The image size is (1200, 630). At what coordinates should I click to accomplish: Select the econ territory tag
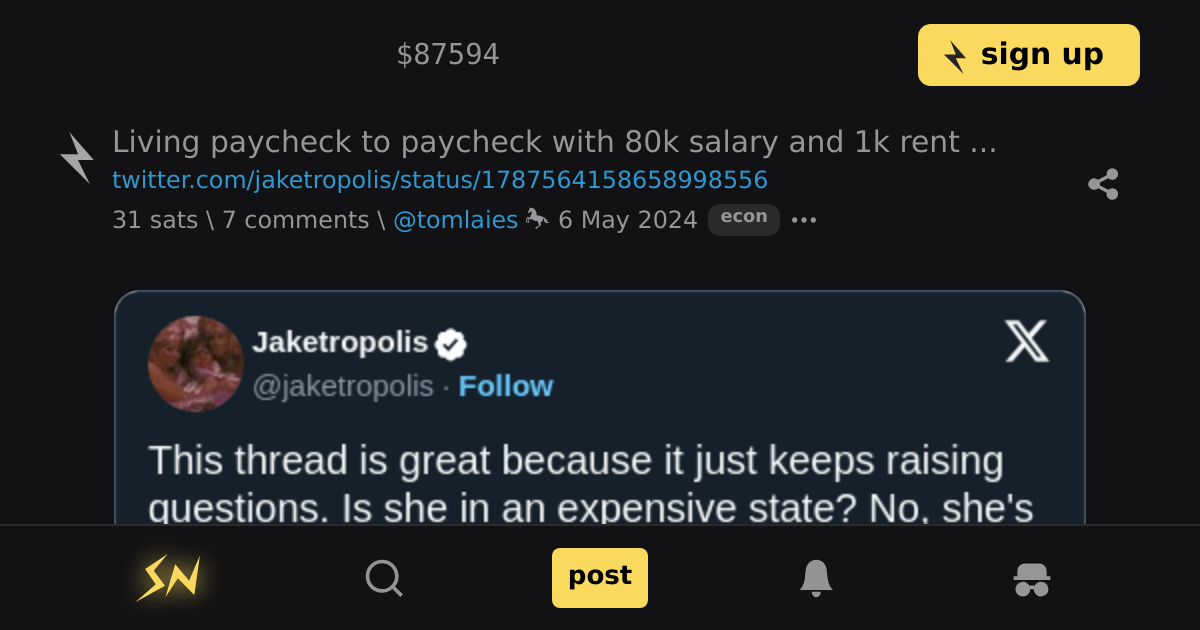[744, 219]
